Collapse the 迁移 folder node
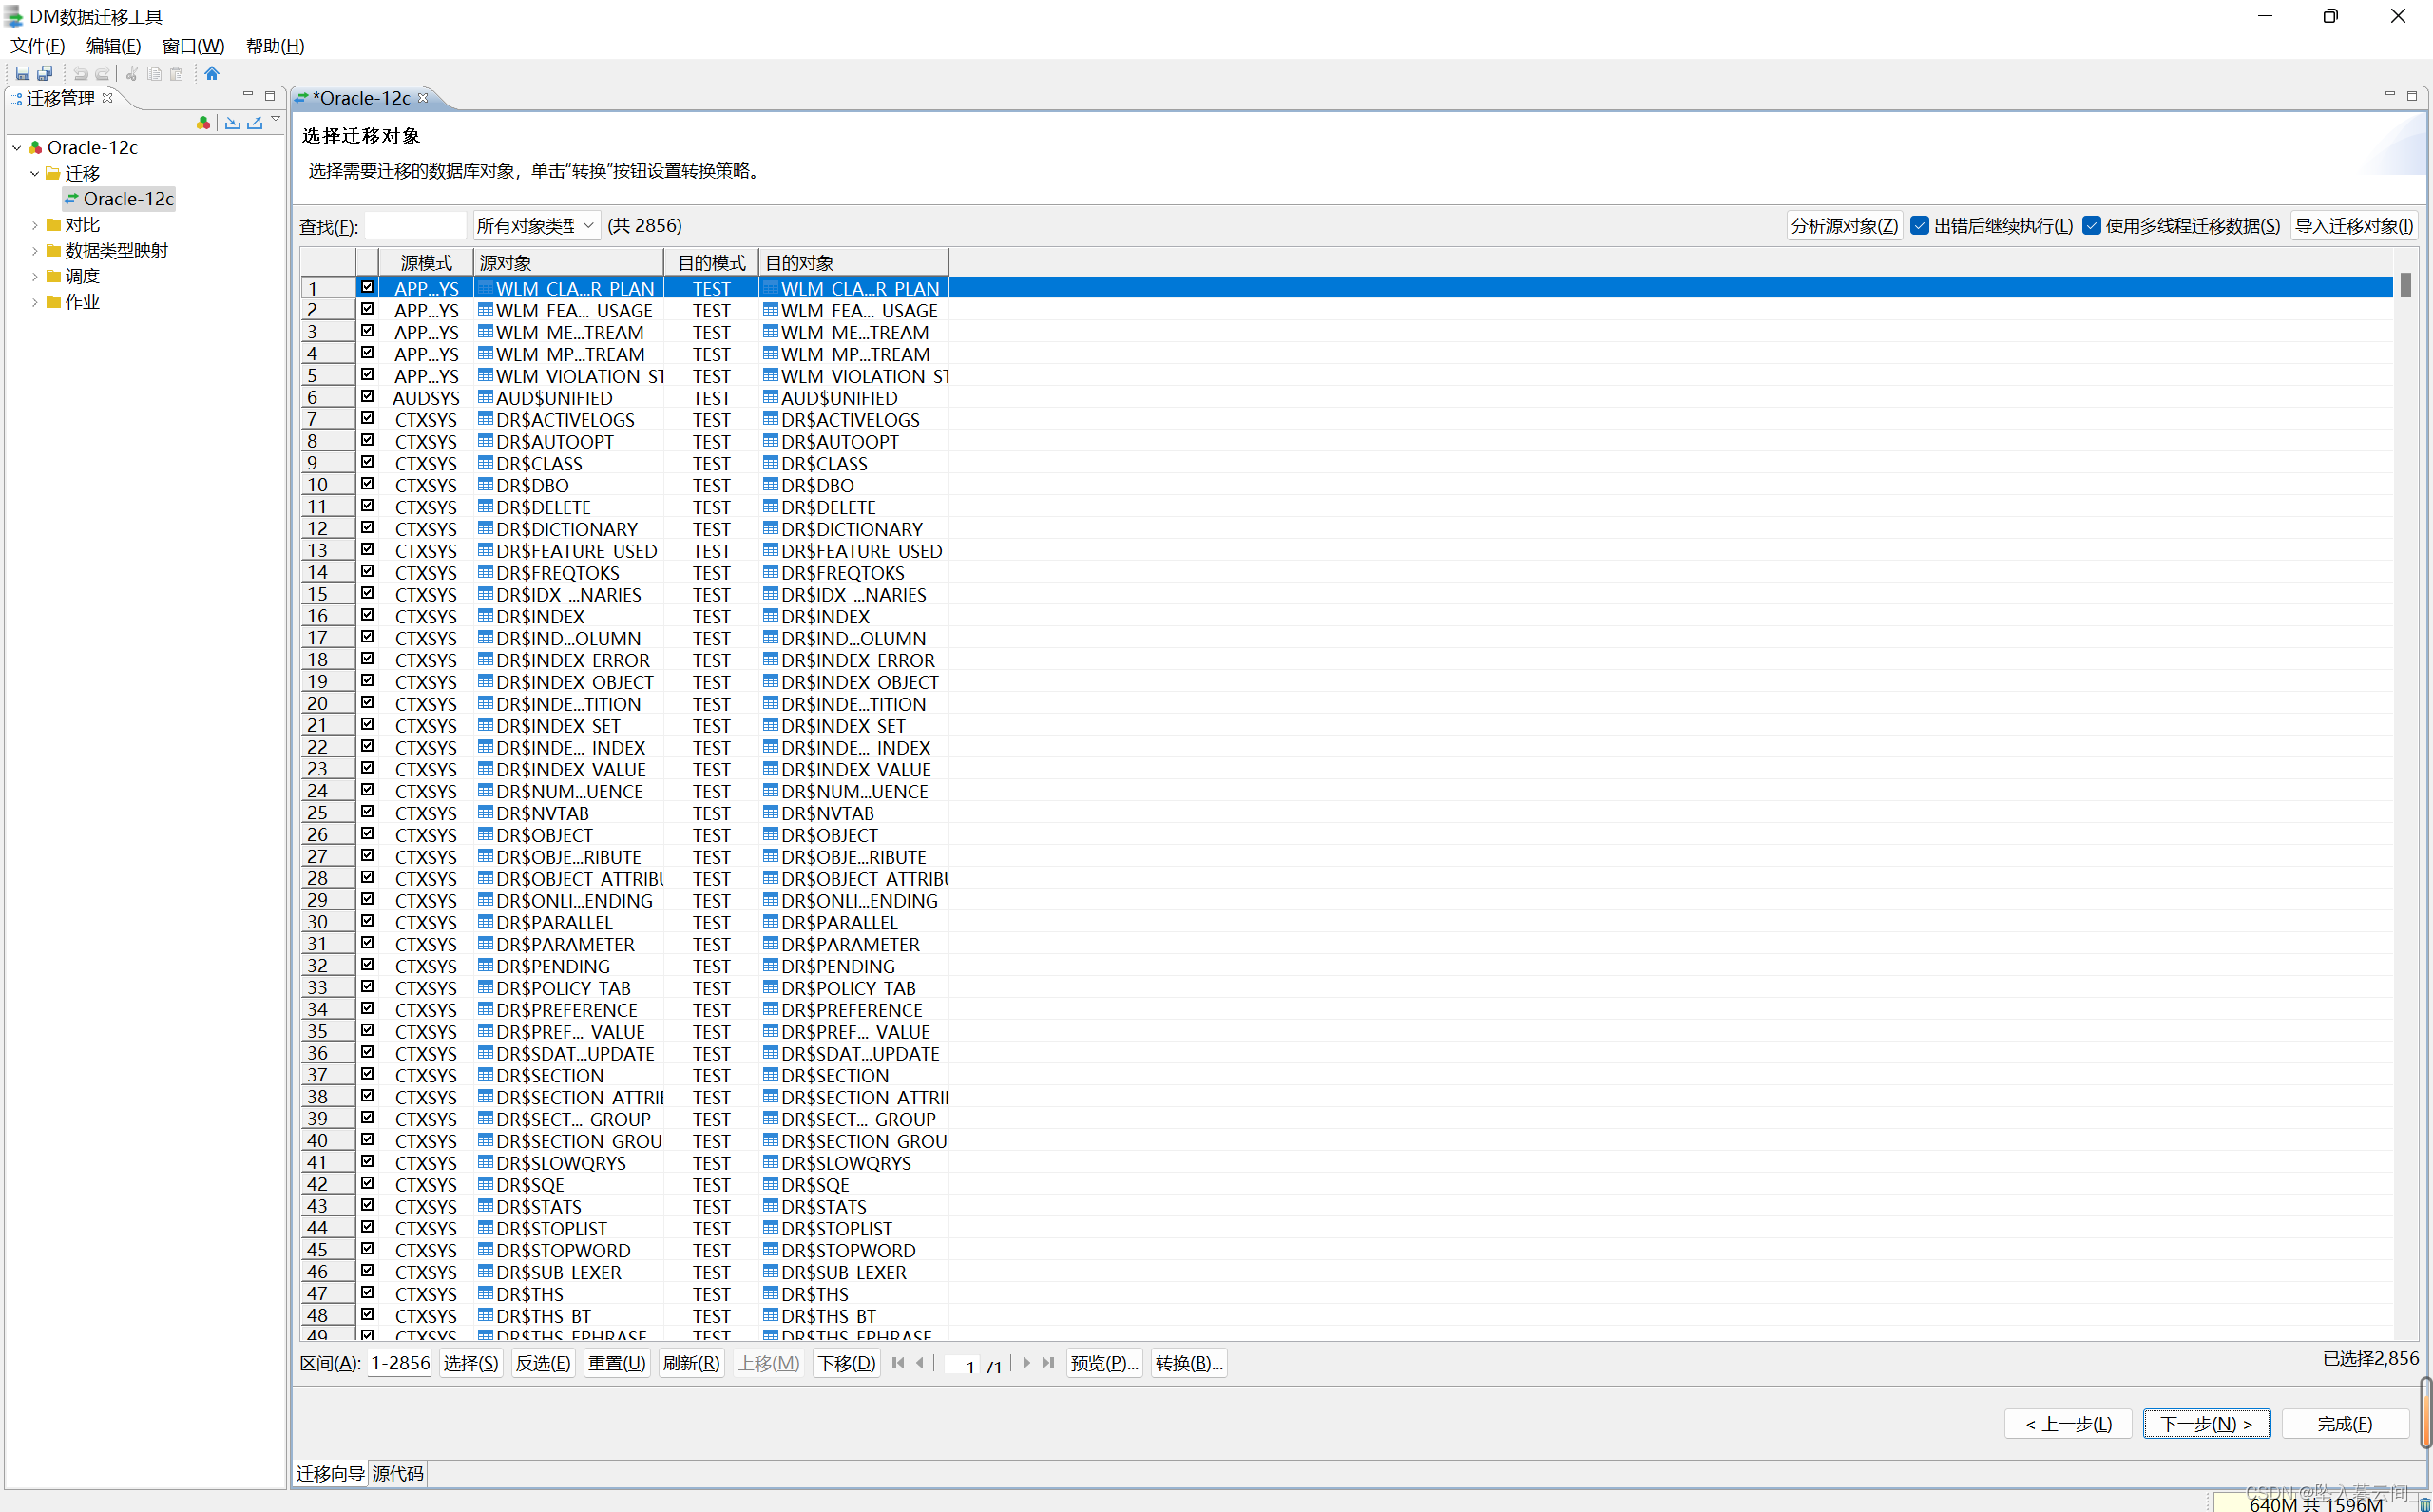Viewport: 2433px width, 1512px height. tap(35, 173)
